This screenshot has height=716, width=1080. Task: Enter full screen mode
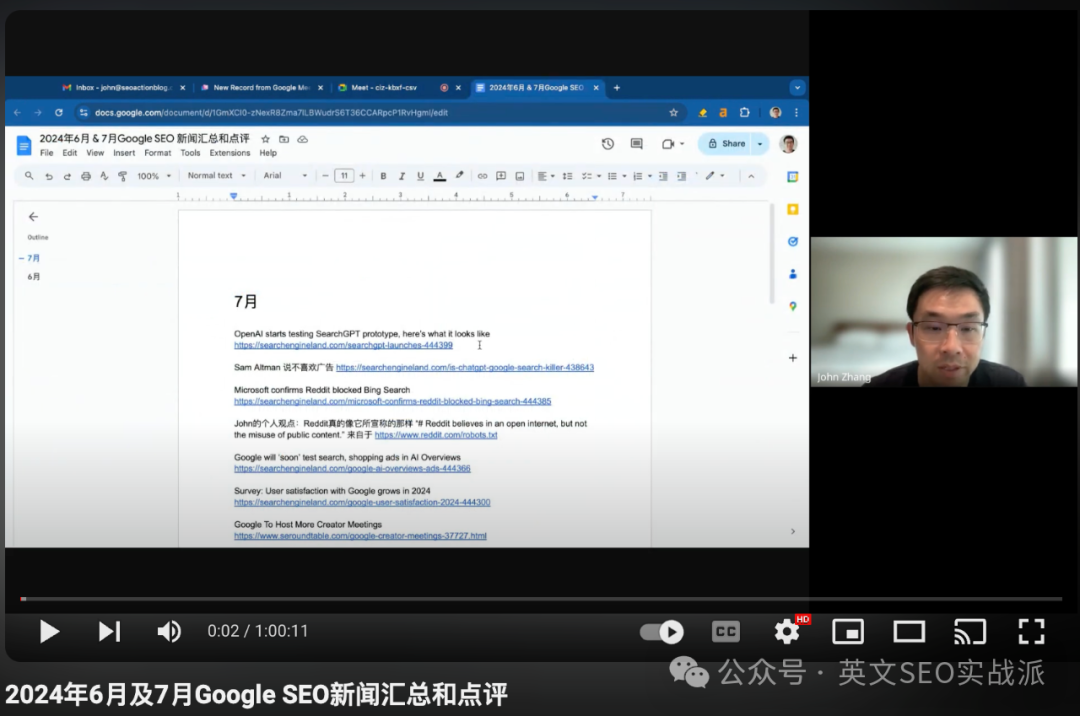[x=1031, y=631]
